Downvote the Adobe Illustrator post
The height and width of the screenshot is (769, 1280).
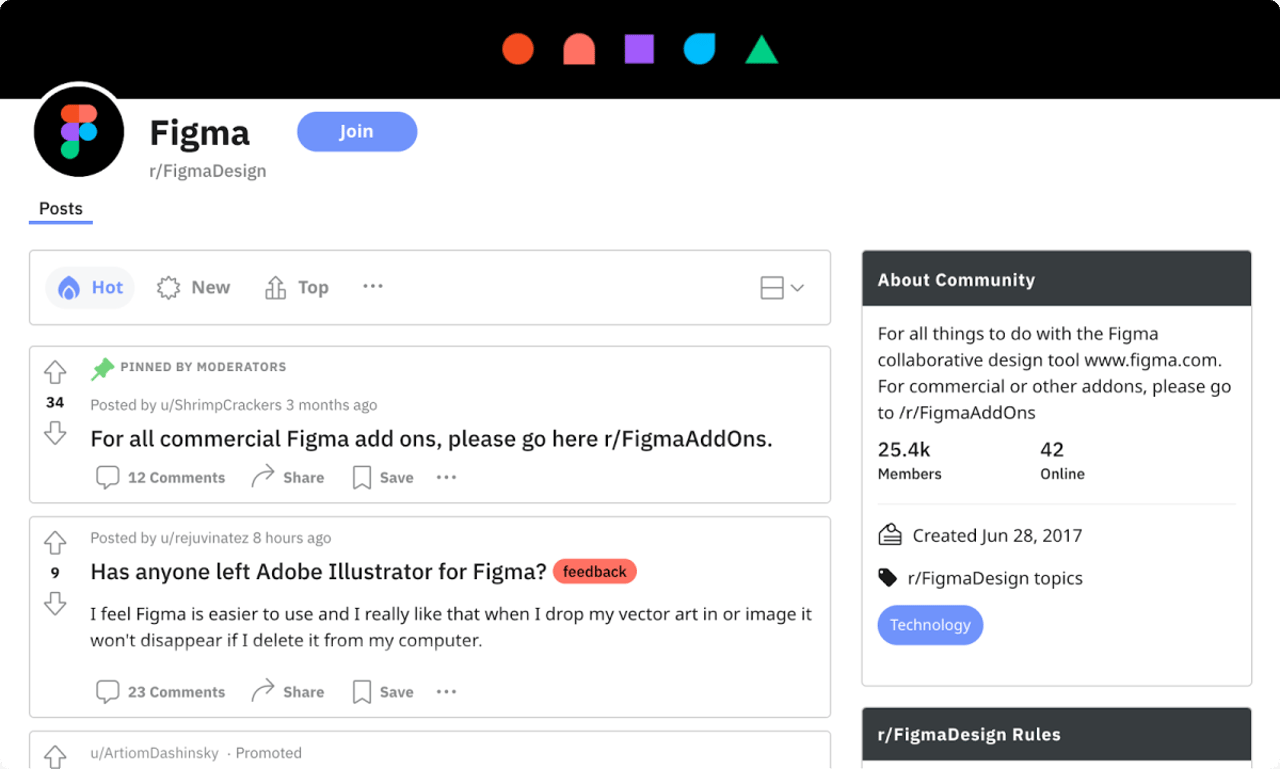[x=55, y=603]
